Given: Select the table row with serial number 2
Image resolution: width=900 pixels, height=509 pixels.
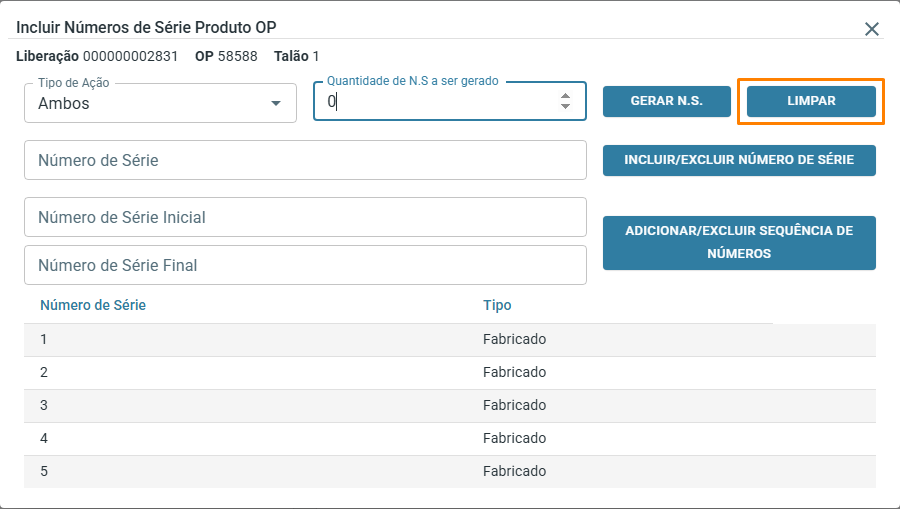Looking at the screenshot, I should [x=449, y=372].
